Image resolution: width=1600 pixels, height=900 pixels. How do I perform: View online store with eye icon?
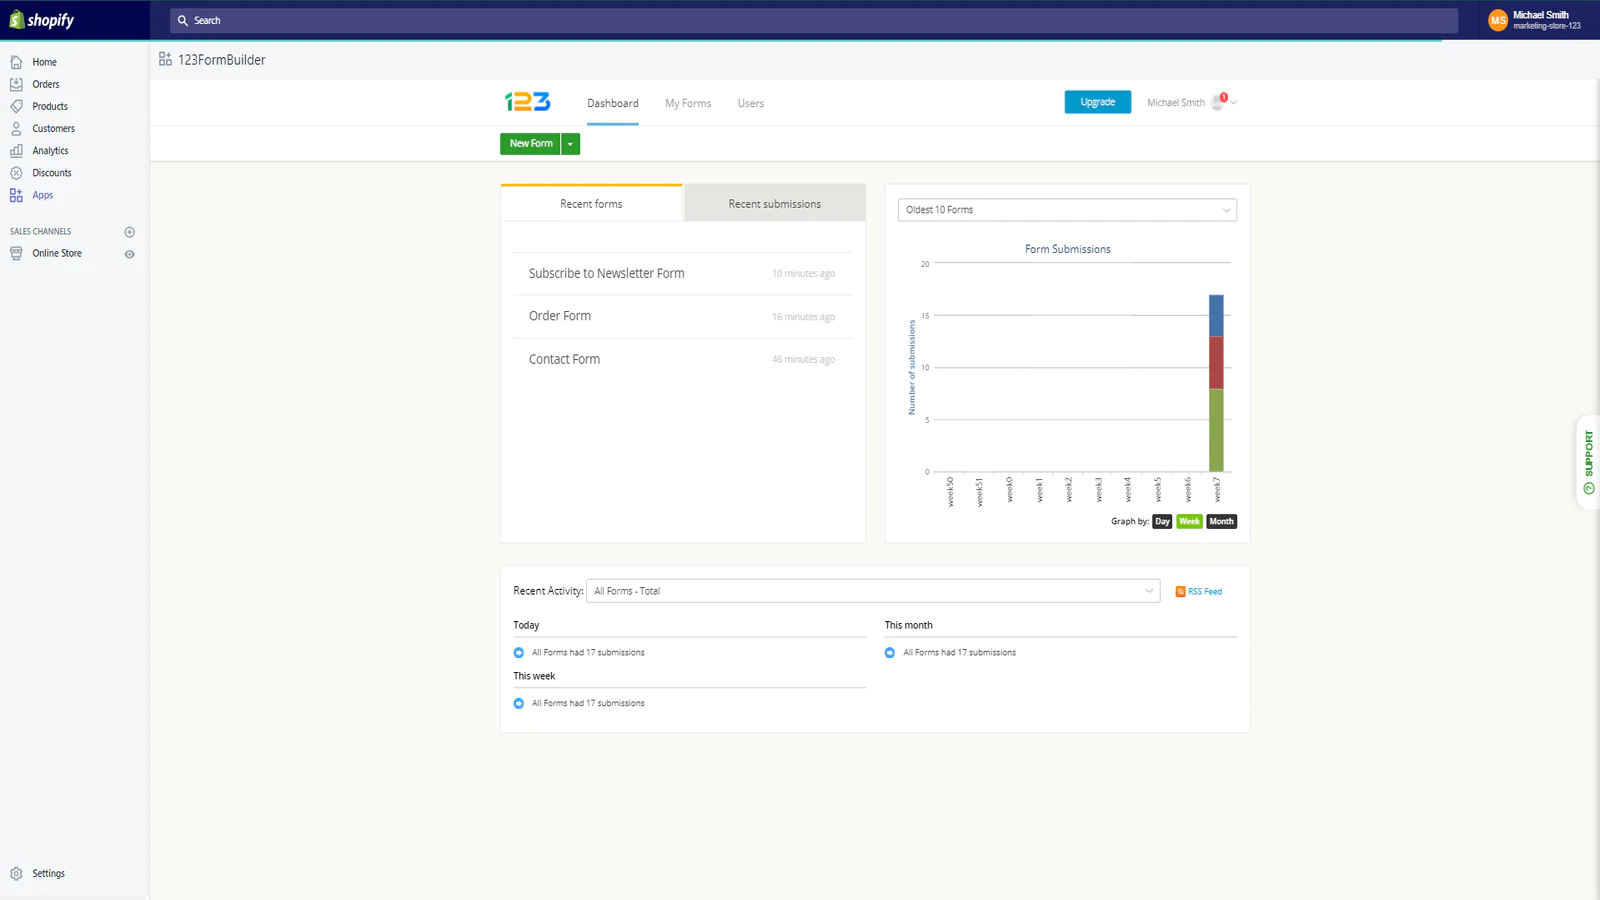point(129,254)
